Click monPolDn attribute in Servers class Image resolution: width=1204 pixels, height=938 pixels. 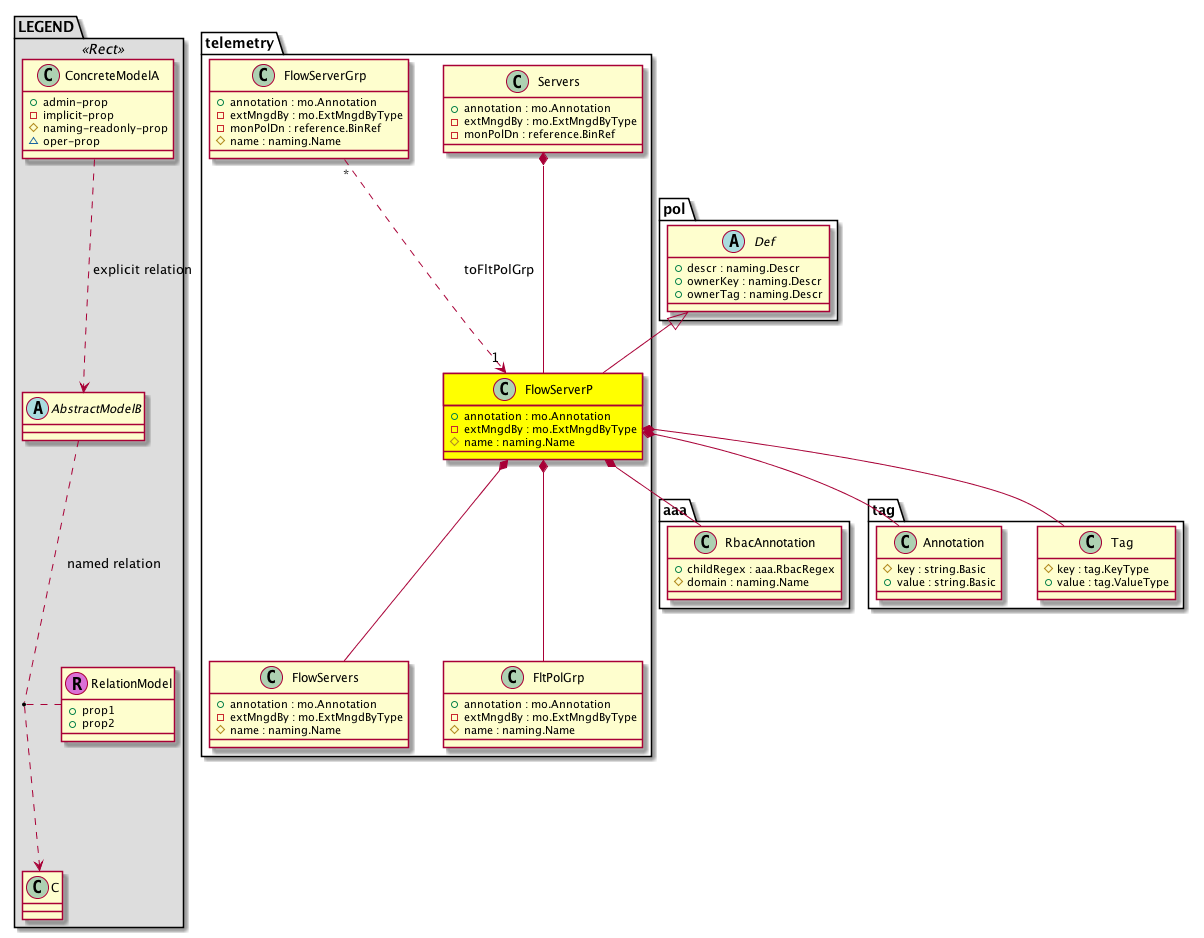[x=532, y=134]
